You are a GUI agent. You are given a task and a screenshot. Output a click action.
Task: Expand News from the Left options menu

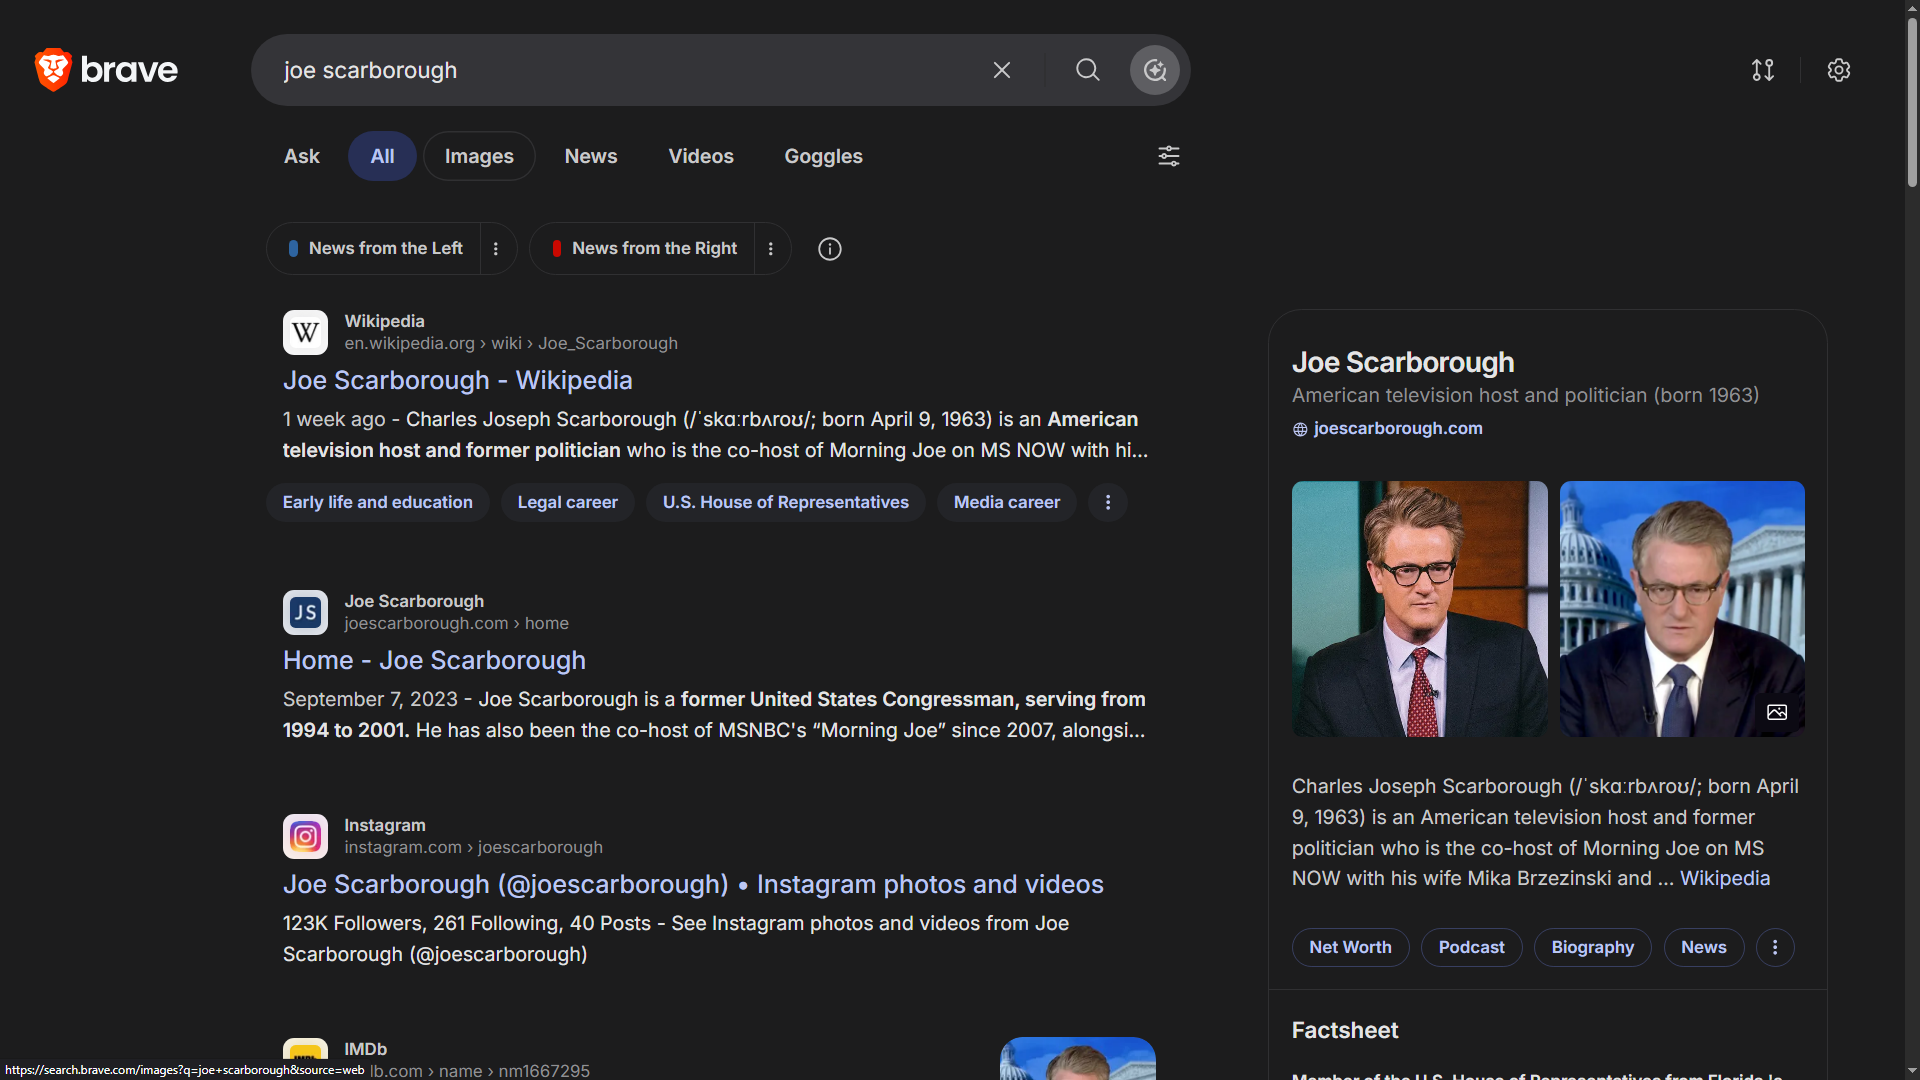(496, 249)
